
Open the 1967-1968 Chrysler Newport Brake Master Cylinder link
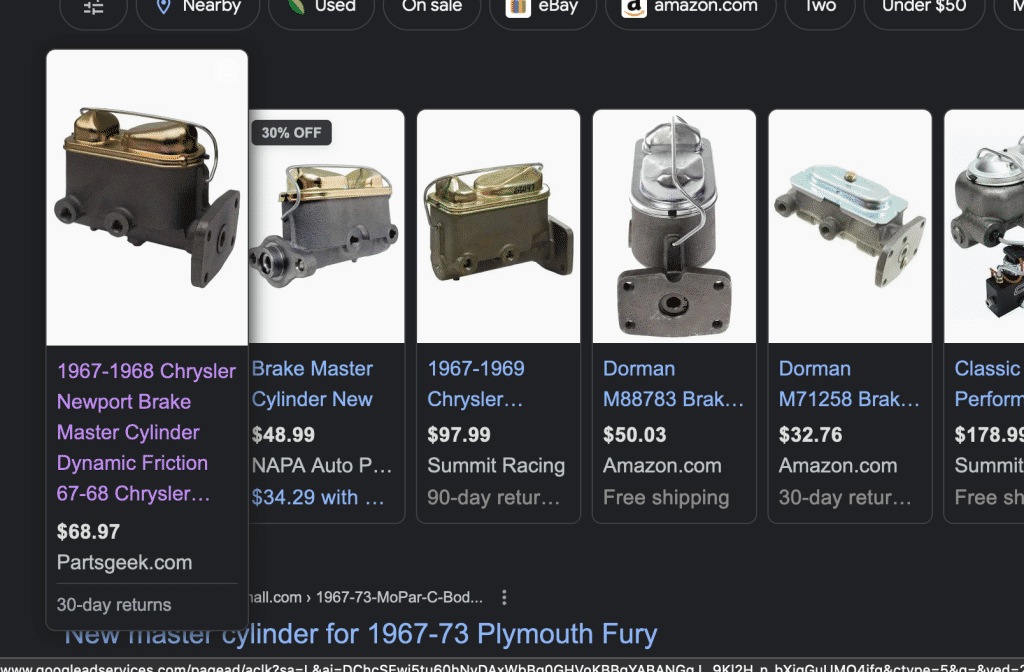point(146,432)
